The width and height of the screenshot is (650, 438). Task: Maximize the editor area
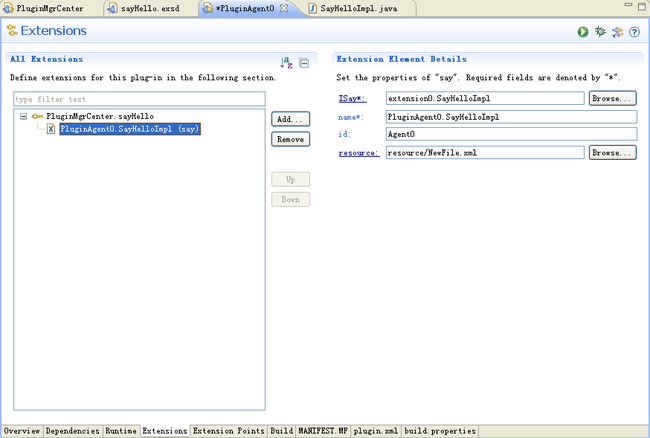point(642,6)
